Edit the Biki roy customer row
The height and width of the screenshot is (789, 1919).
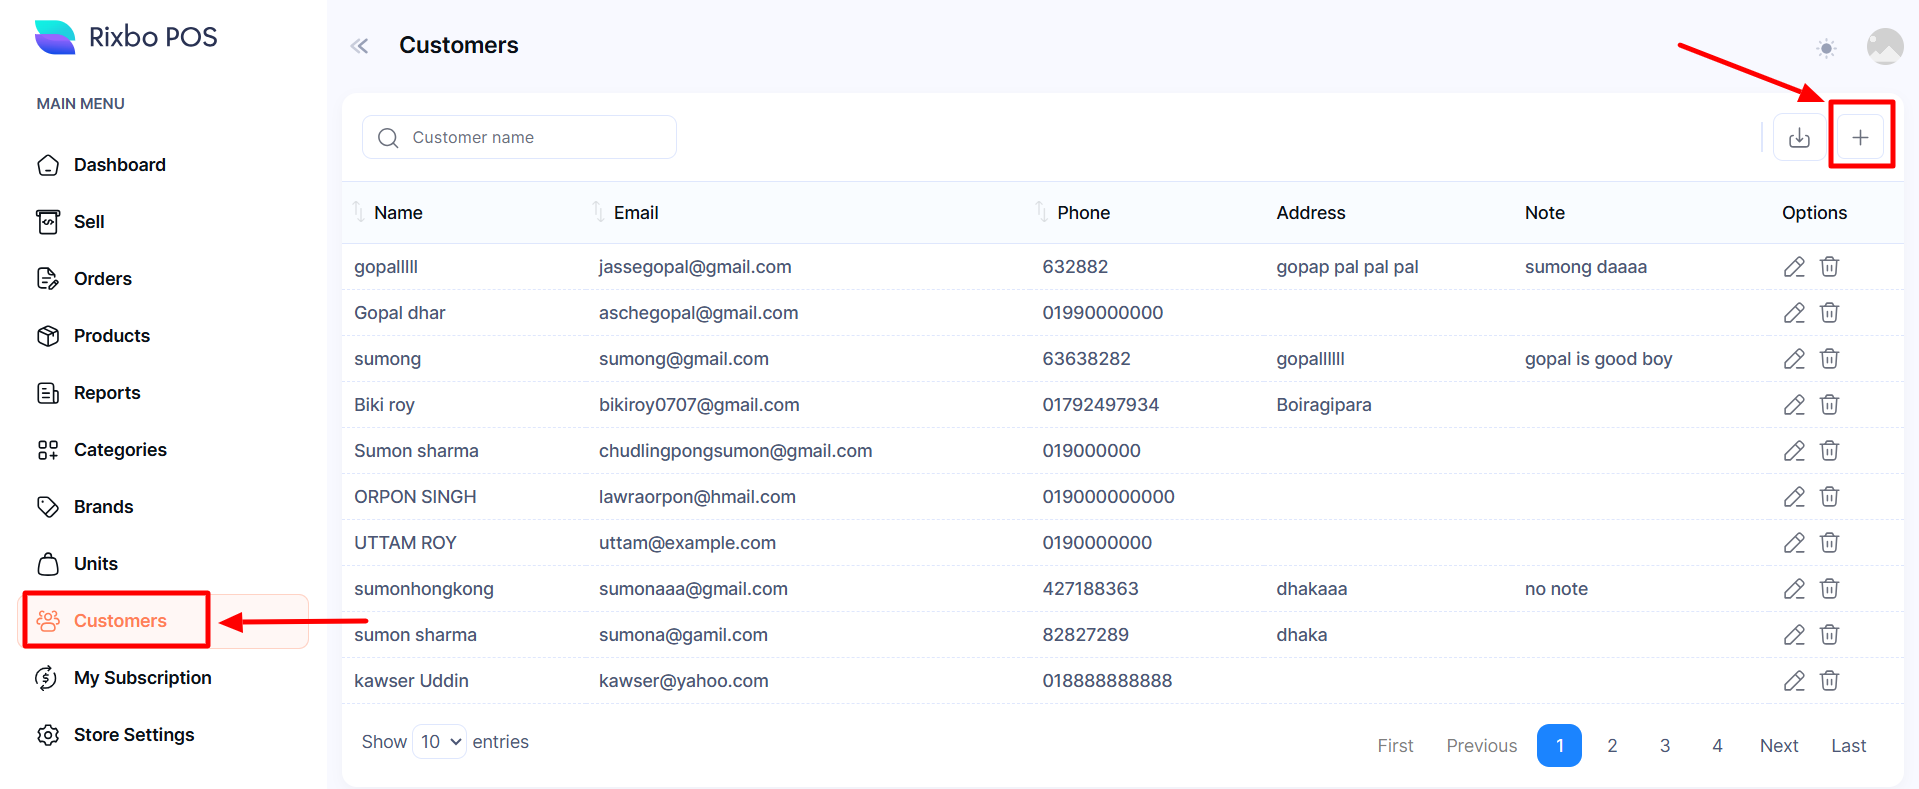tap(1793, 405)
